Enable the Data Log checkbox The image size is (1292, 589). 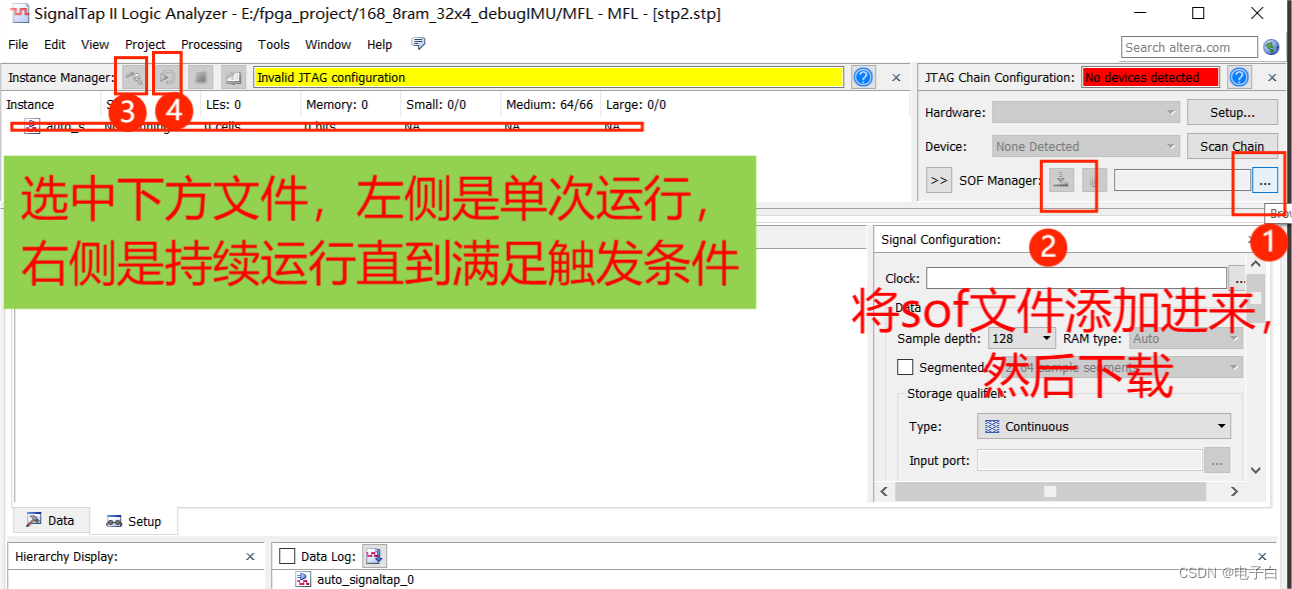click(x=287, y=556)
